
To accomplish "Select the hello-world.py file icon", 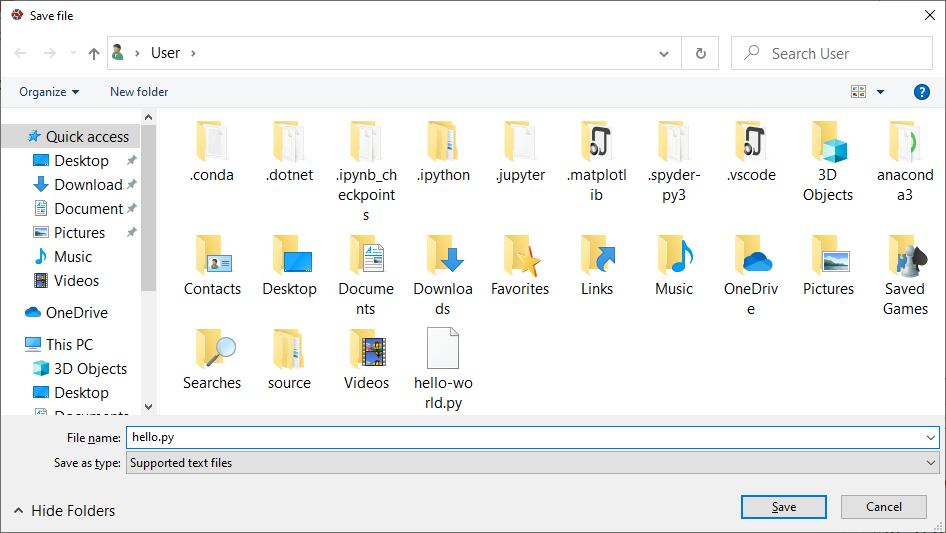I will click(443, 350).
